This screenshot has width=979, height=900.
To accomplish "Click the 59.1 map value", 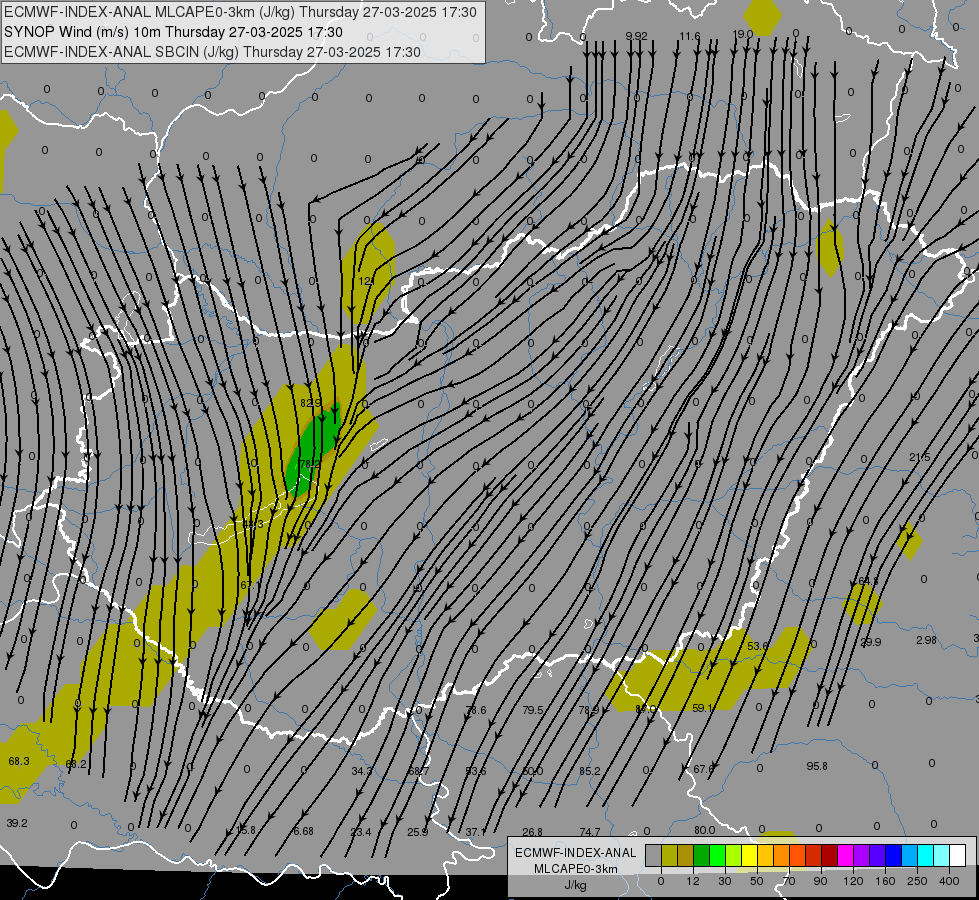I will pyautogui.click(x=702, y=708).
